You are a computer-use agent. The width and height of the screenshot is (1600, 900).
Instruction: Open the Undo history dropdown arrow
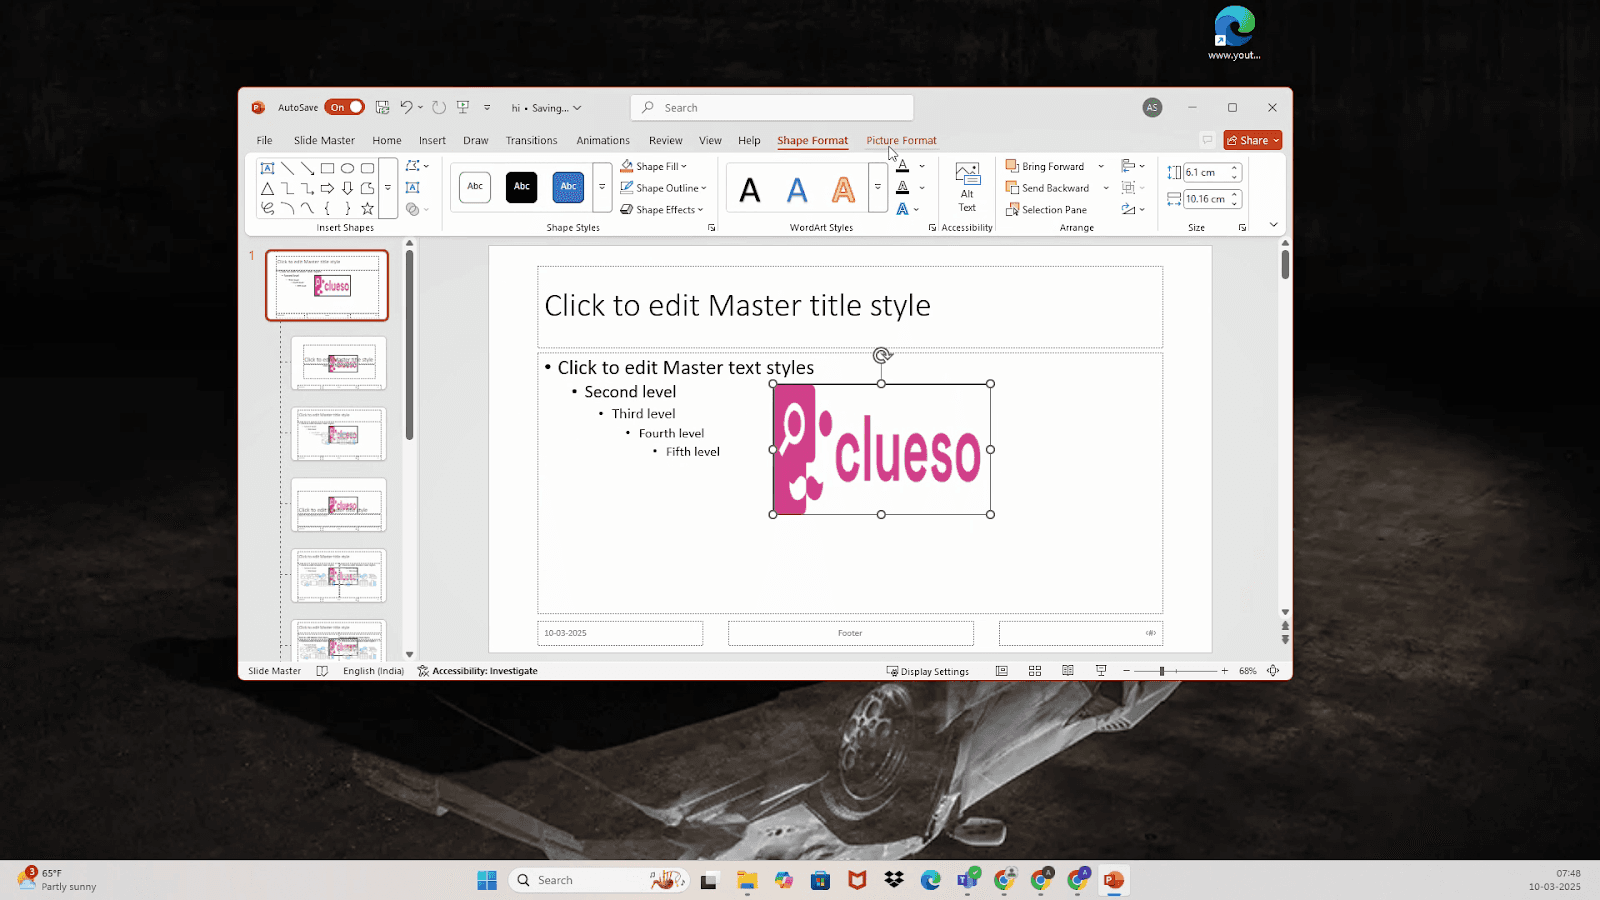pos(420,107)
